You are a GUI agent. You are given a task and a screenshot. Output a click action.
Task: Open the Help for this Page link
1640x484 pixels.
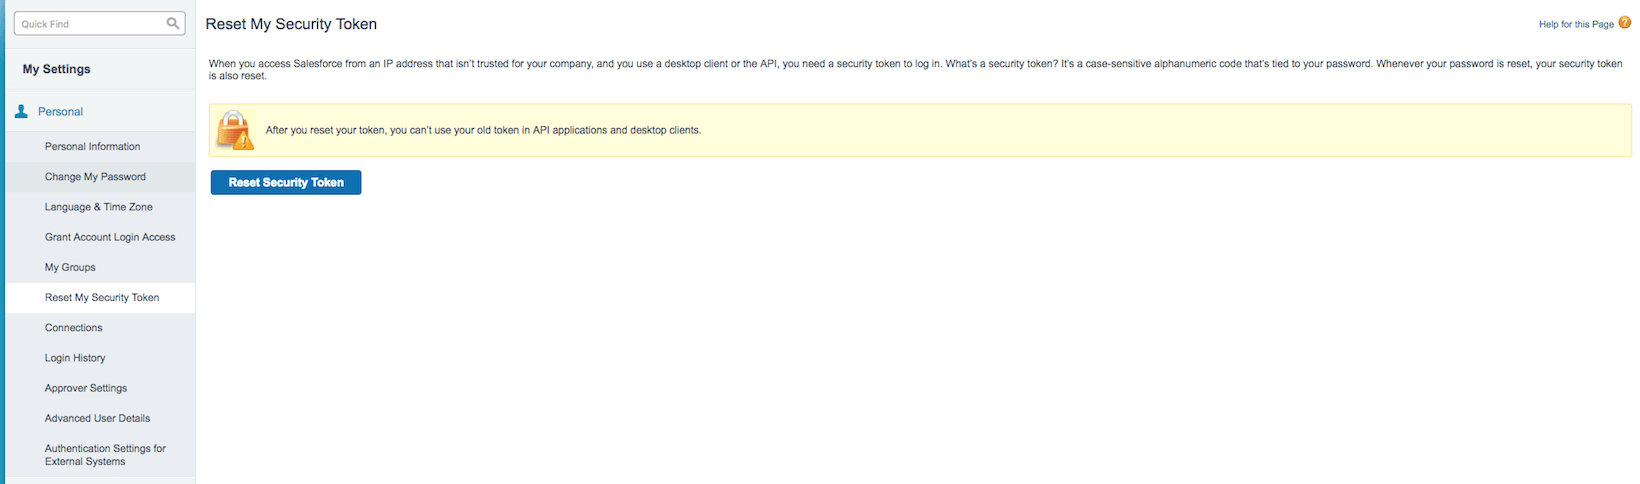coord(1575,24)
